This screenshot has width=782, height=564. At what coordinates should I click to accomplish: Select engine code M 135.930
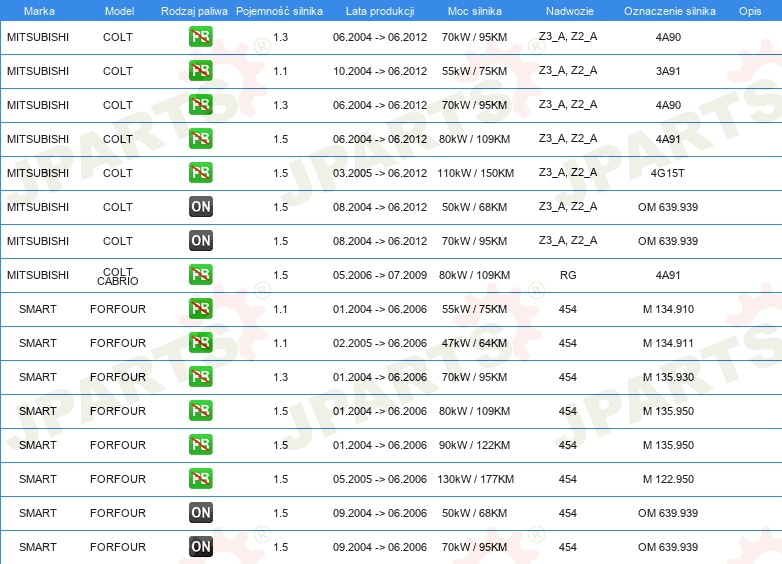pos(668,377)
